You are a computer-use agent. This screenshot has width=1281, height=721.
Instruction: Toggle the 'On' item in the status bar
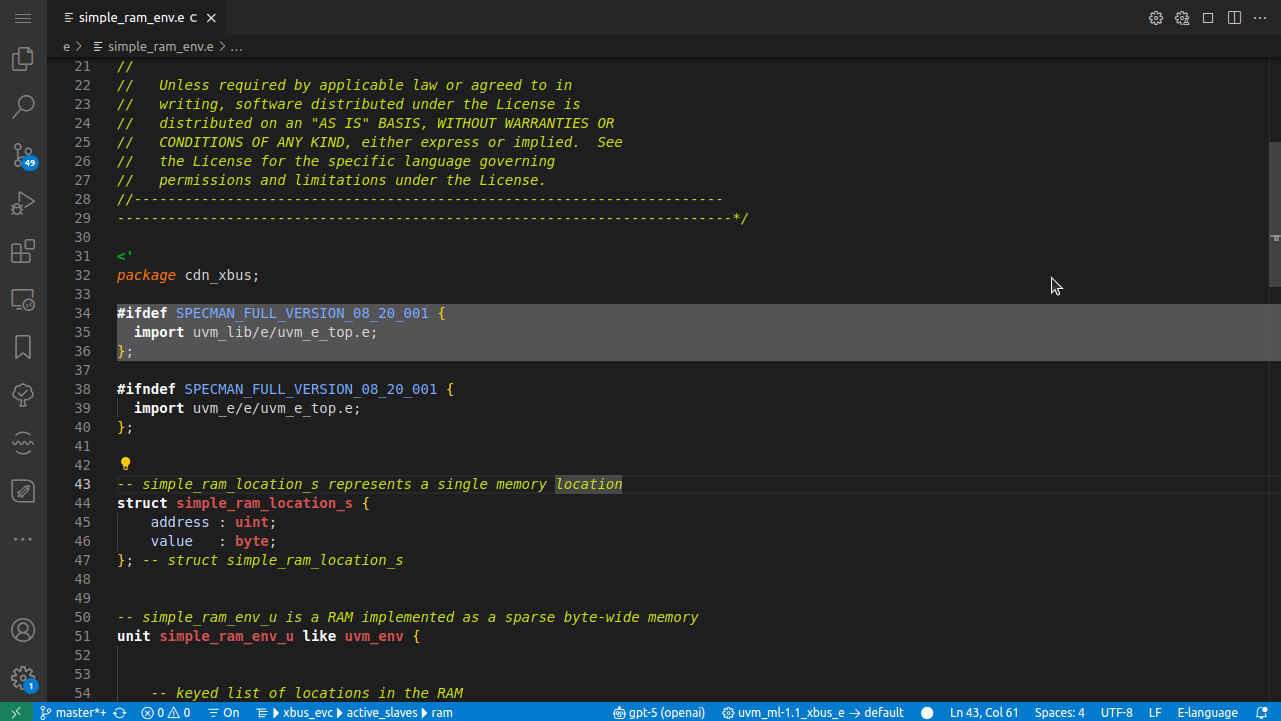[228, 712]
